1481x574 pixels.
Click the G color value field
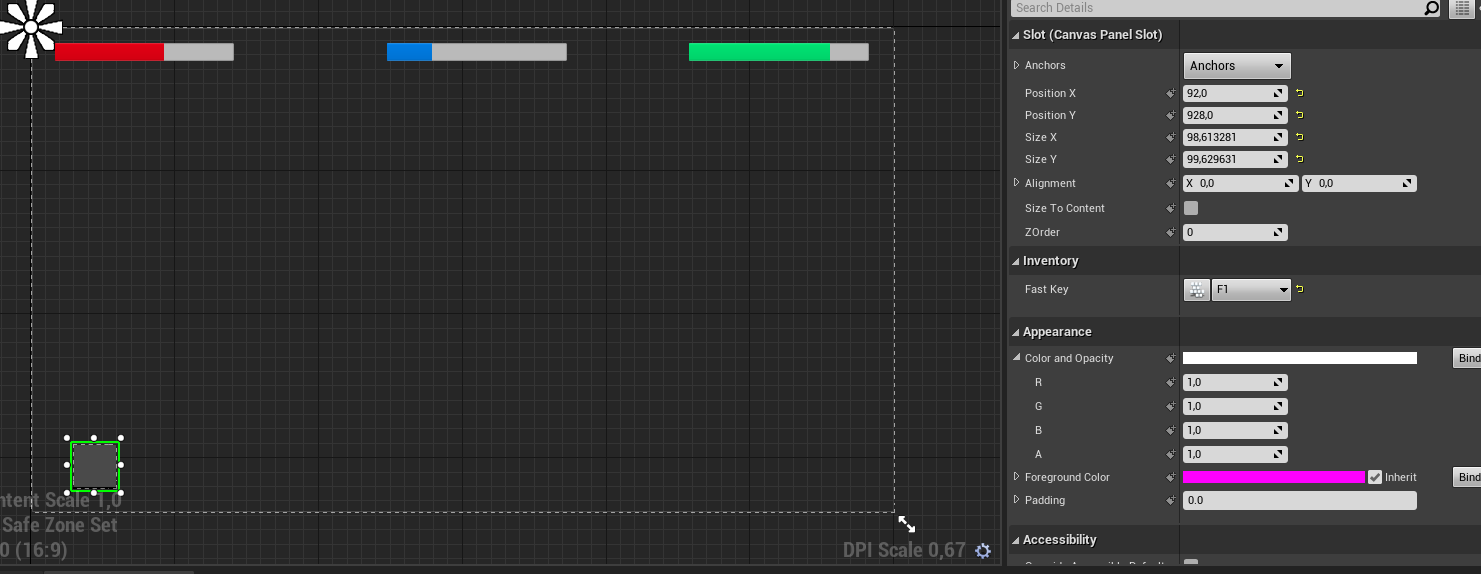1235,406
